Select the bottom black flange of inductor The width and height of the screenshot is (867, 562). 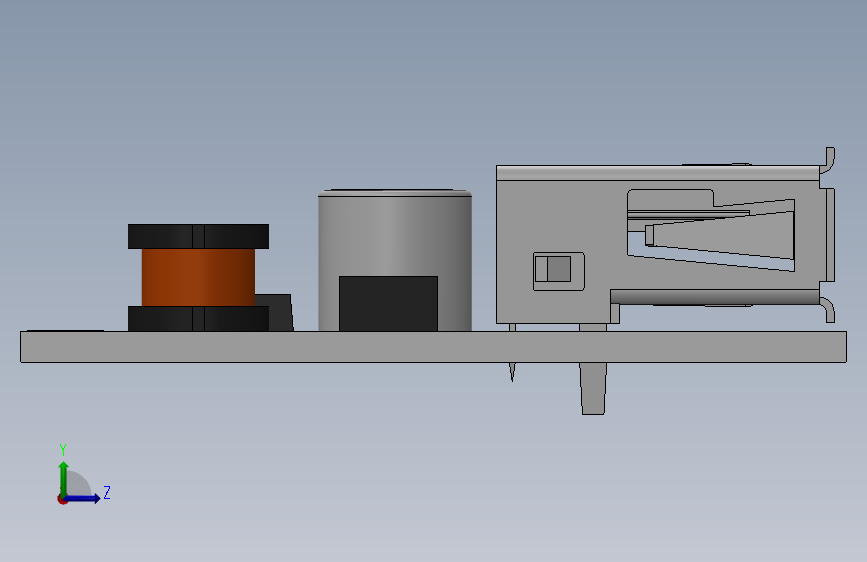198,319
